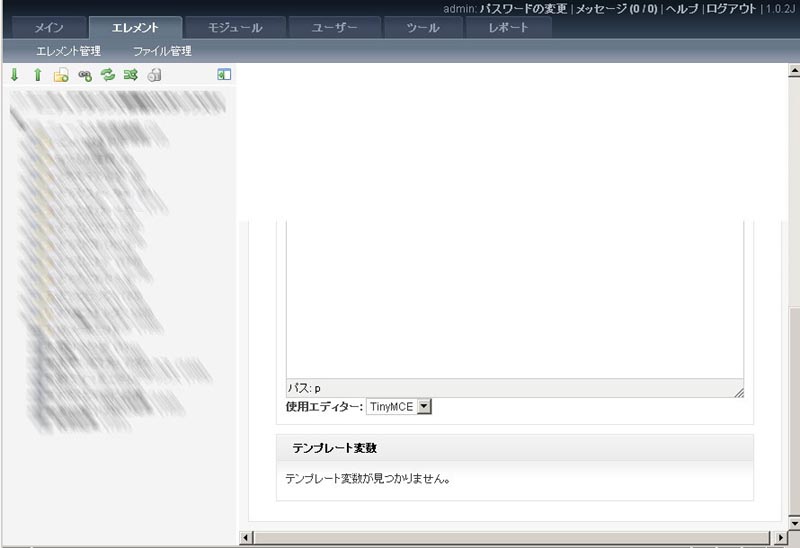Open the レポート tab
Viewport: 800px width, 548px height.
(x=508, y=28)
